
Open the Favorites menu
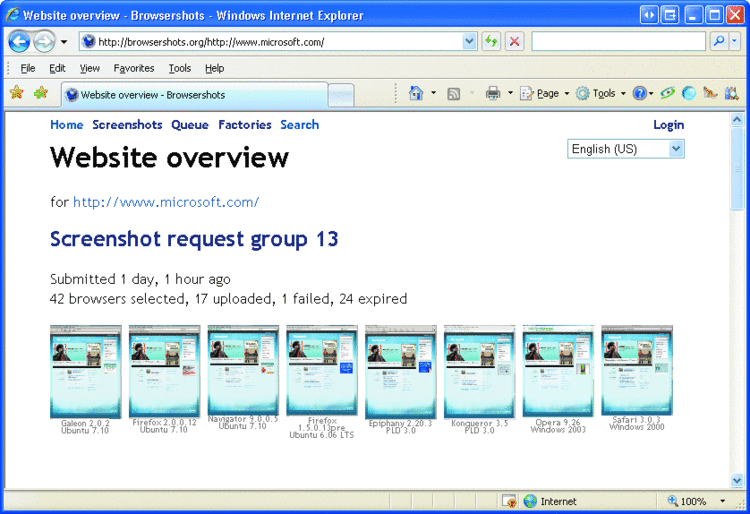[134, 68]
